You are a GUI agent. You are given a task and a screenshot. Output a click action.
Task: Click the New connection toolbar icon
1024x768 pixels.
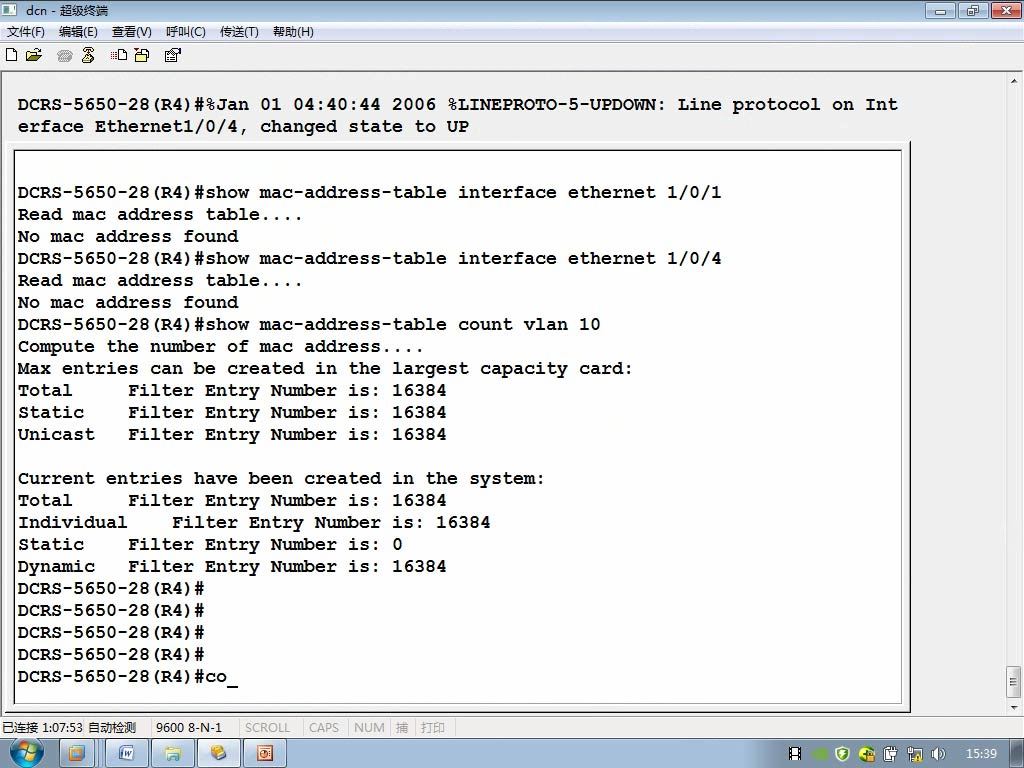click(x=11, y=55)
